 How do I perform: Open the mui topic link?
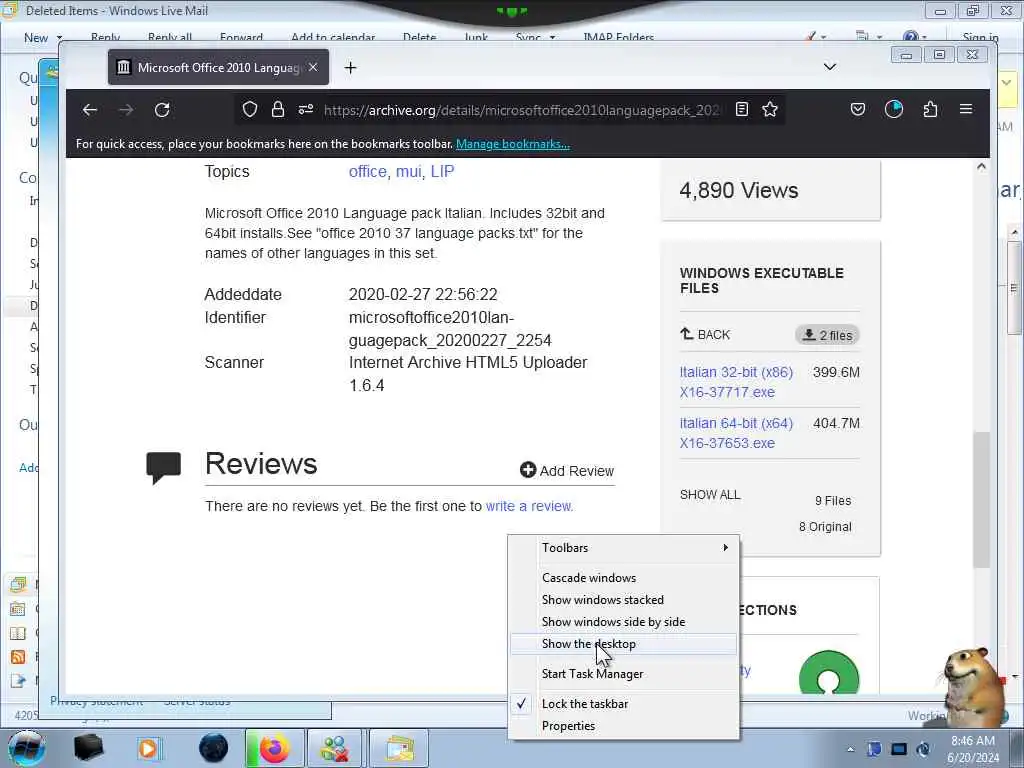[x=410, y=171]
